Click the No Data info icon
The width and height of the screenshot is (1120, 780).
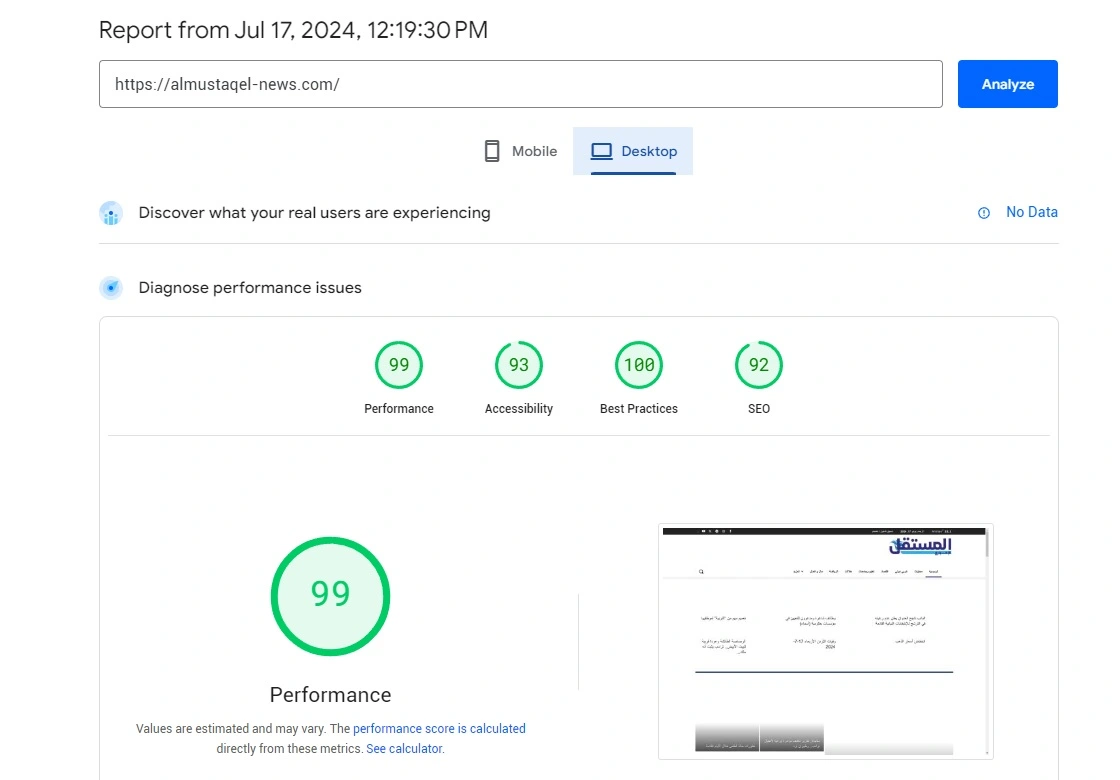tap(984, 213)
